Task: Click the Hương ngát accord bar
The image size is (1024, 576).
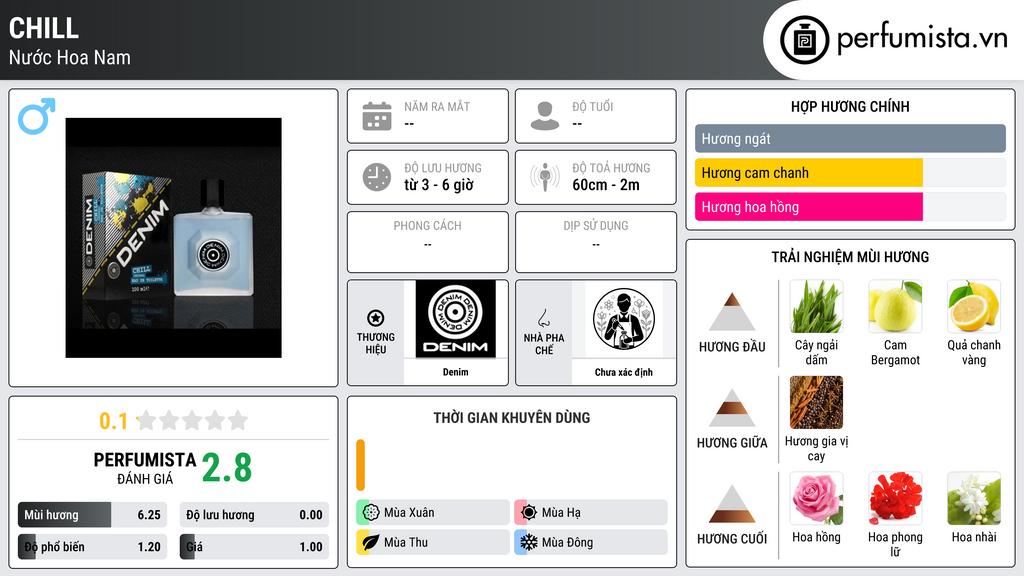Action: [x=850, y=138]
